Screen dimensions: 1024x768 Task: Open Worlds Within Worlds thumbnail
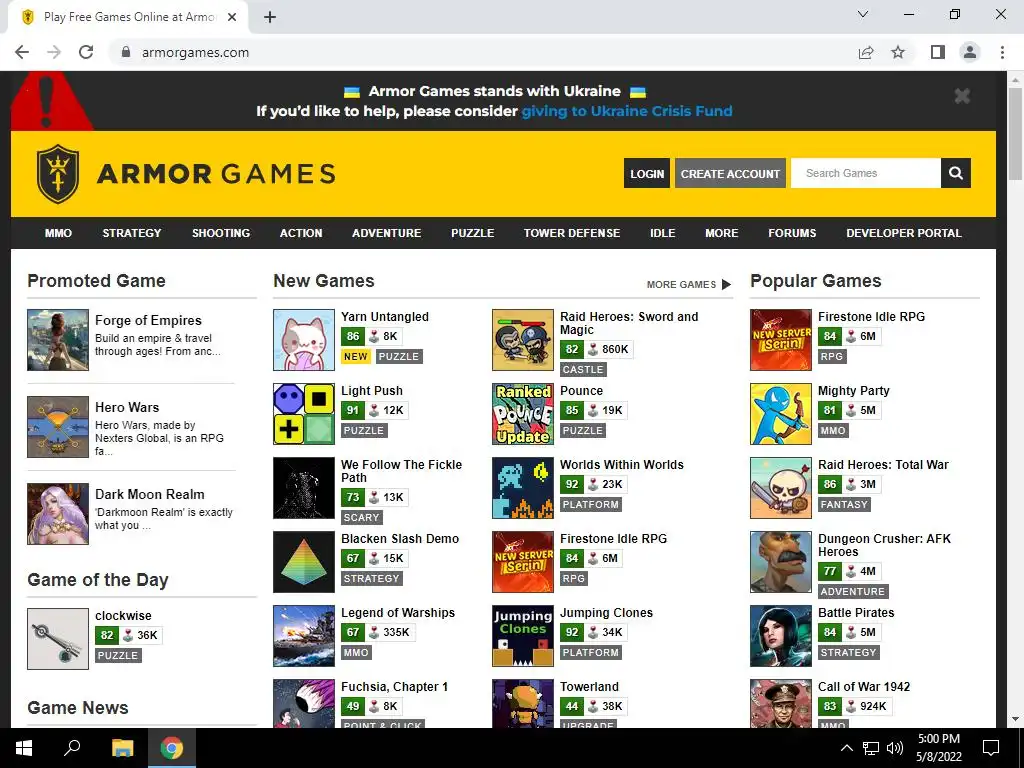point(522,488)
